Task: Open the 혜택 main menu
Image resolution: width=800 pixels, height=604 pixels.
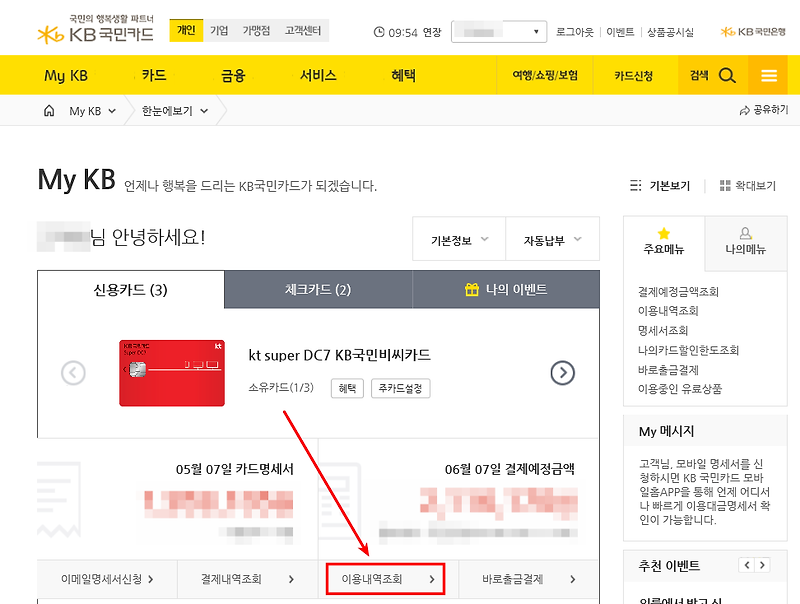Action: point(403,76)
